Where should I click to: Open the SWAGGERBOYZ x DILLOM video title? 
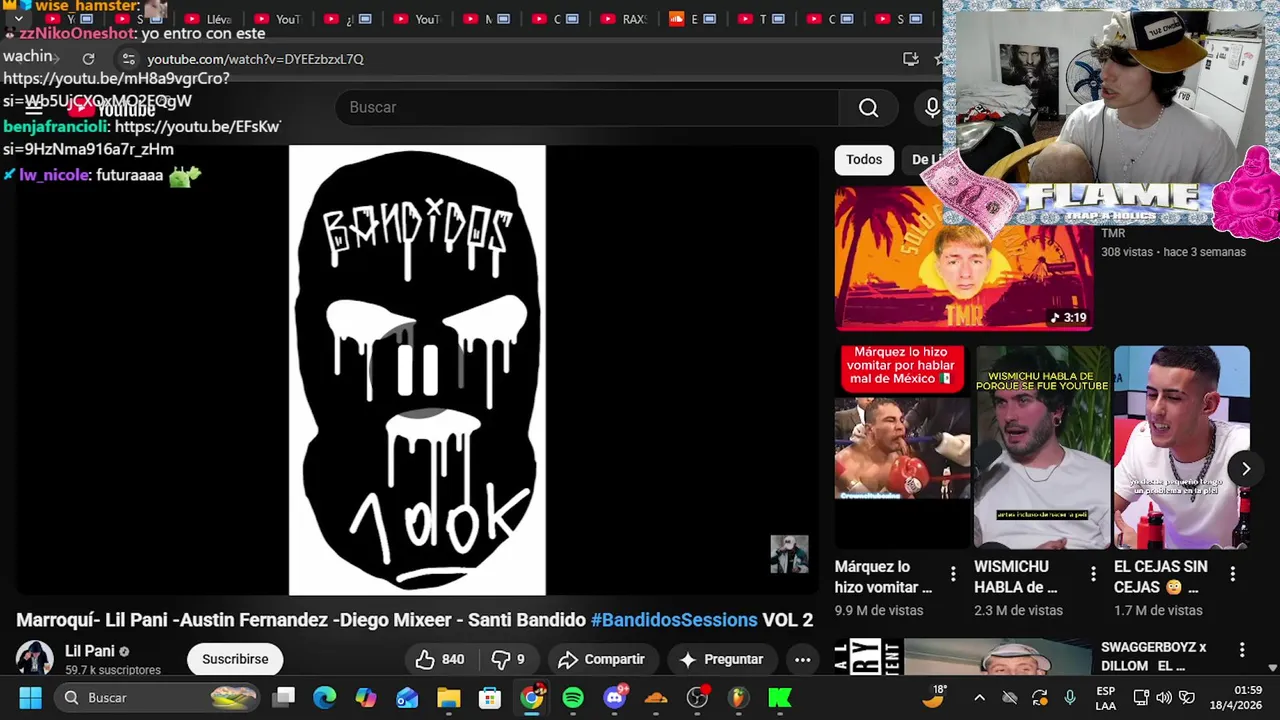(x=1154, y=656)
